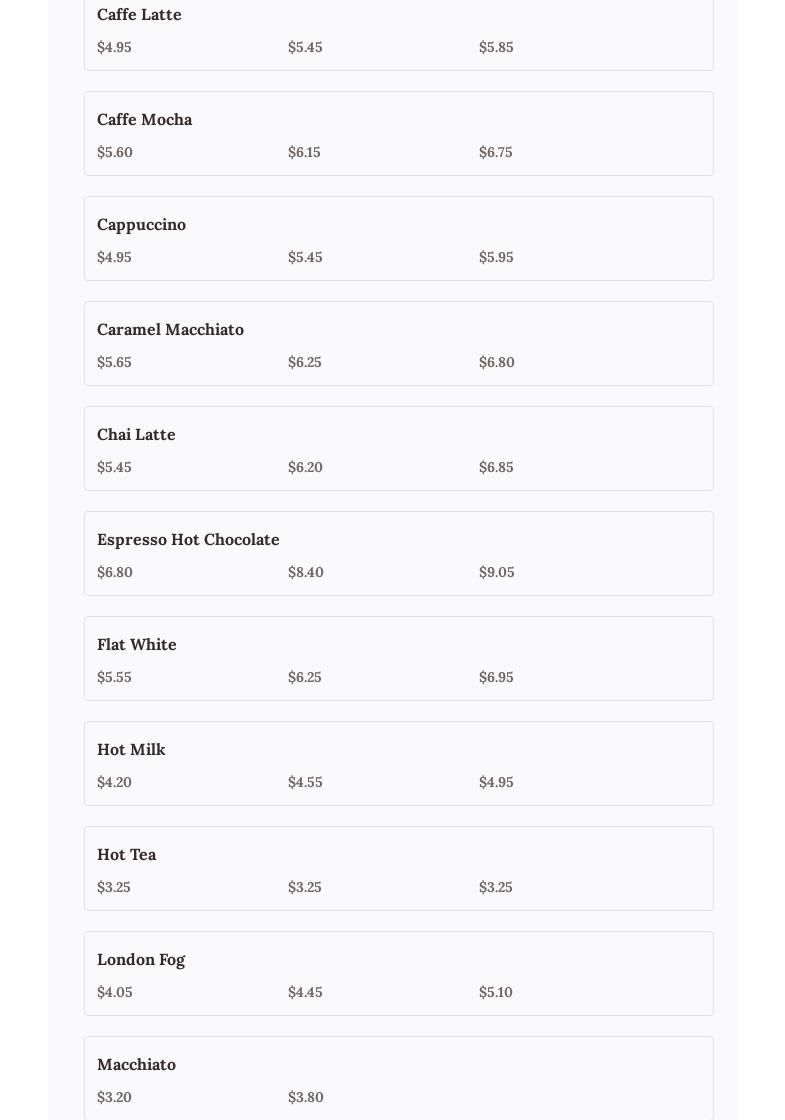Click the $6.95 Flat White price
This screenshot has height=1120, width=785.
[x=496, y=678]
